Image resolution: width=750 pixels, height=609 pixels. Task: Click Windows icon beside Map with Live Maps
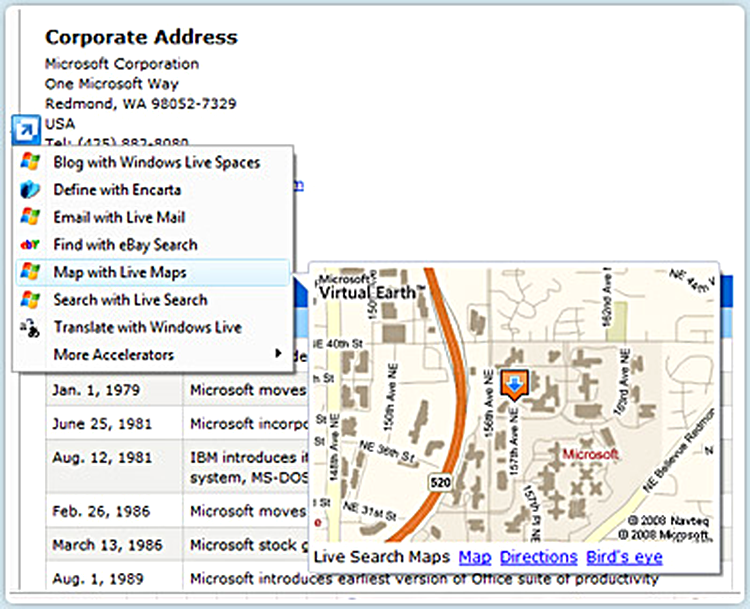coord(30,272)
